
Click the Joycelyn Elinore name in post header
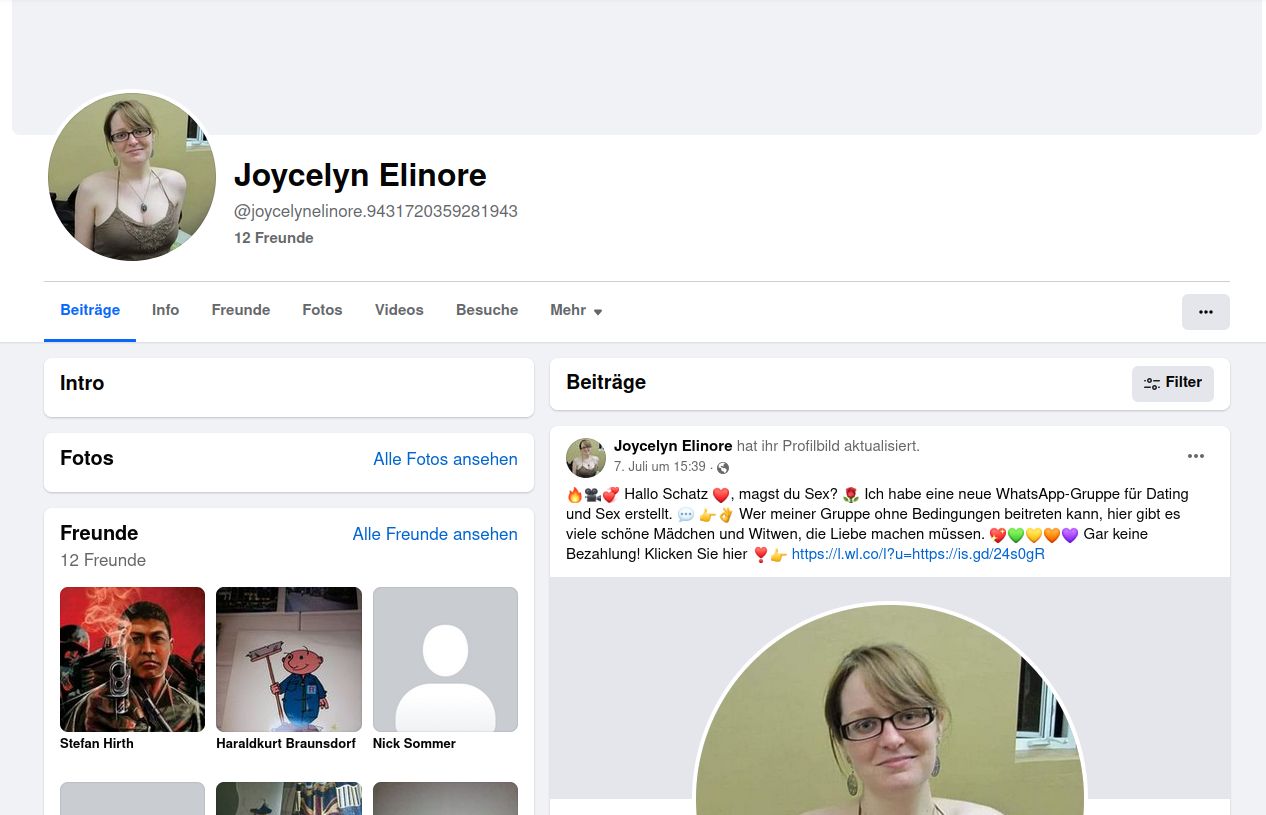tap(673, 446)
